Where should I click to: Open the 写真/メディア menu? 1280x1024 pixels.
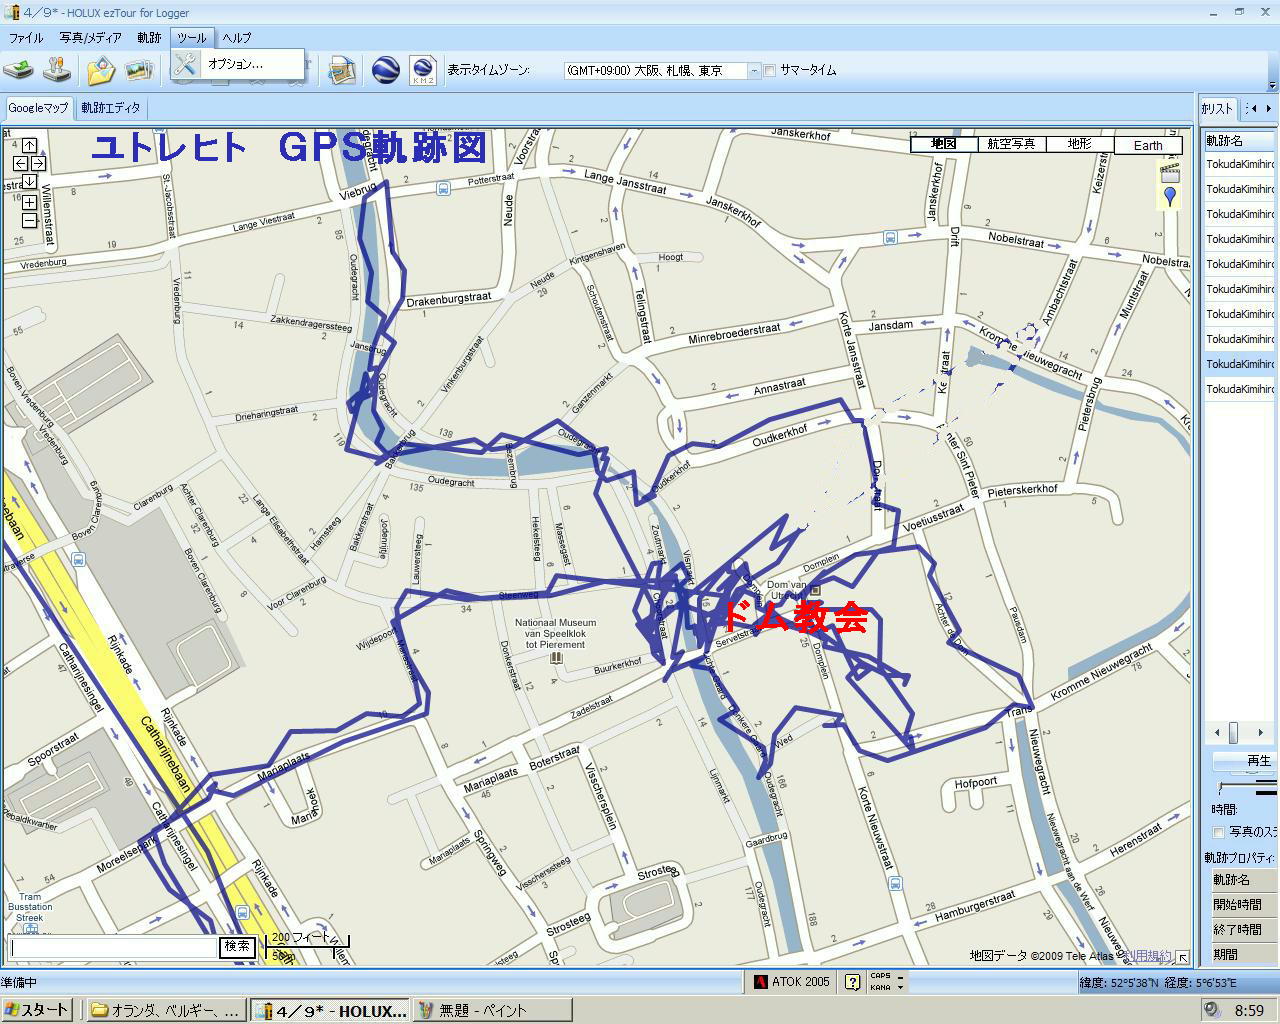point(90,38)
